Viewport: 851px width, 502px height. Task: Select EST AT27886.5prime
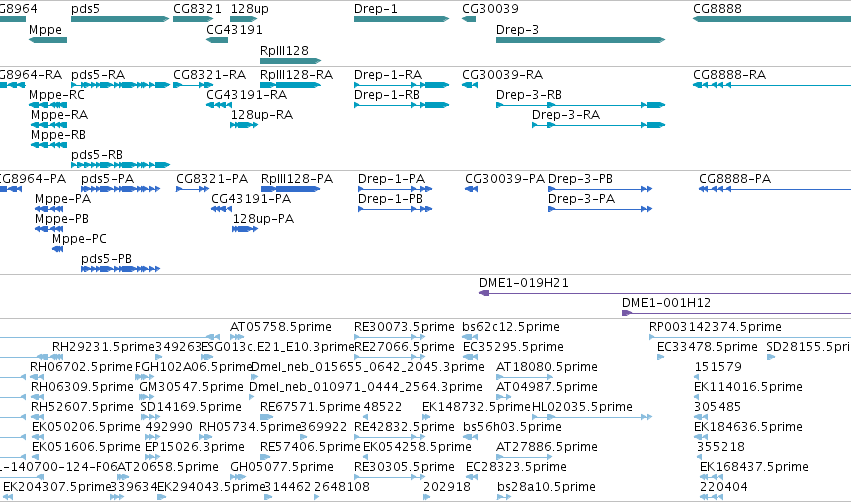pos(524,458)
